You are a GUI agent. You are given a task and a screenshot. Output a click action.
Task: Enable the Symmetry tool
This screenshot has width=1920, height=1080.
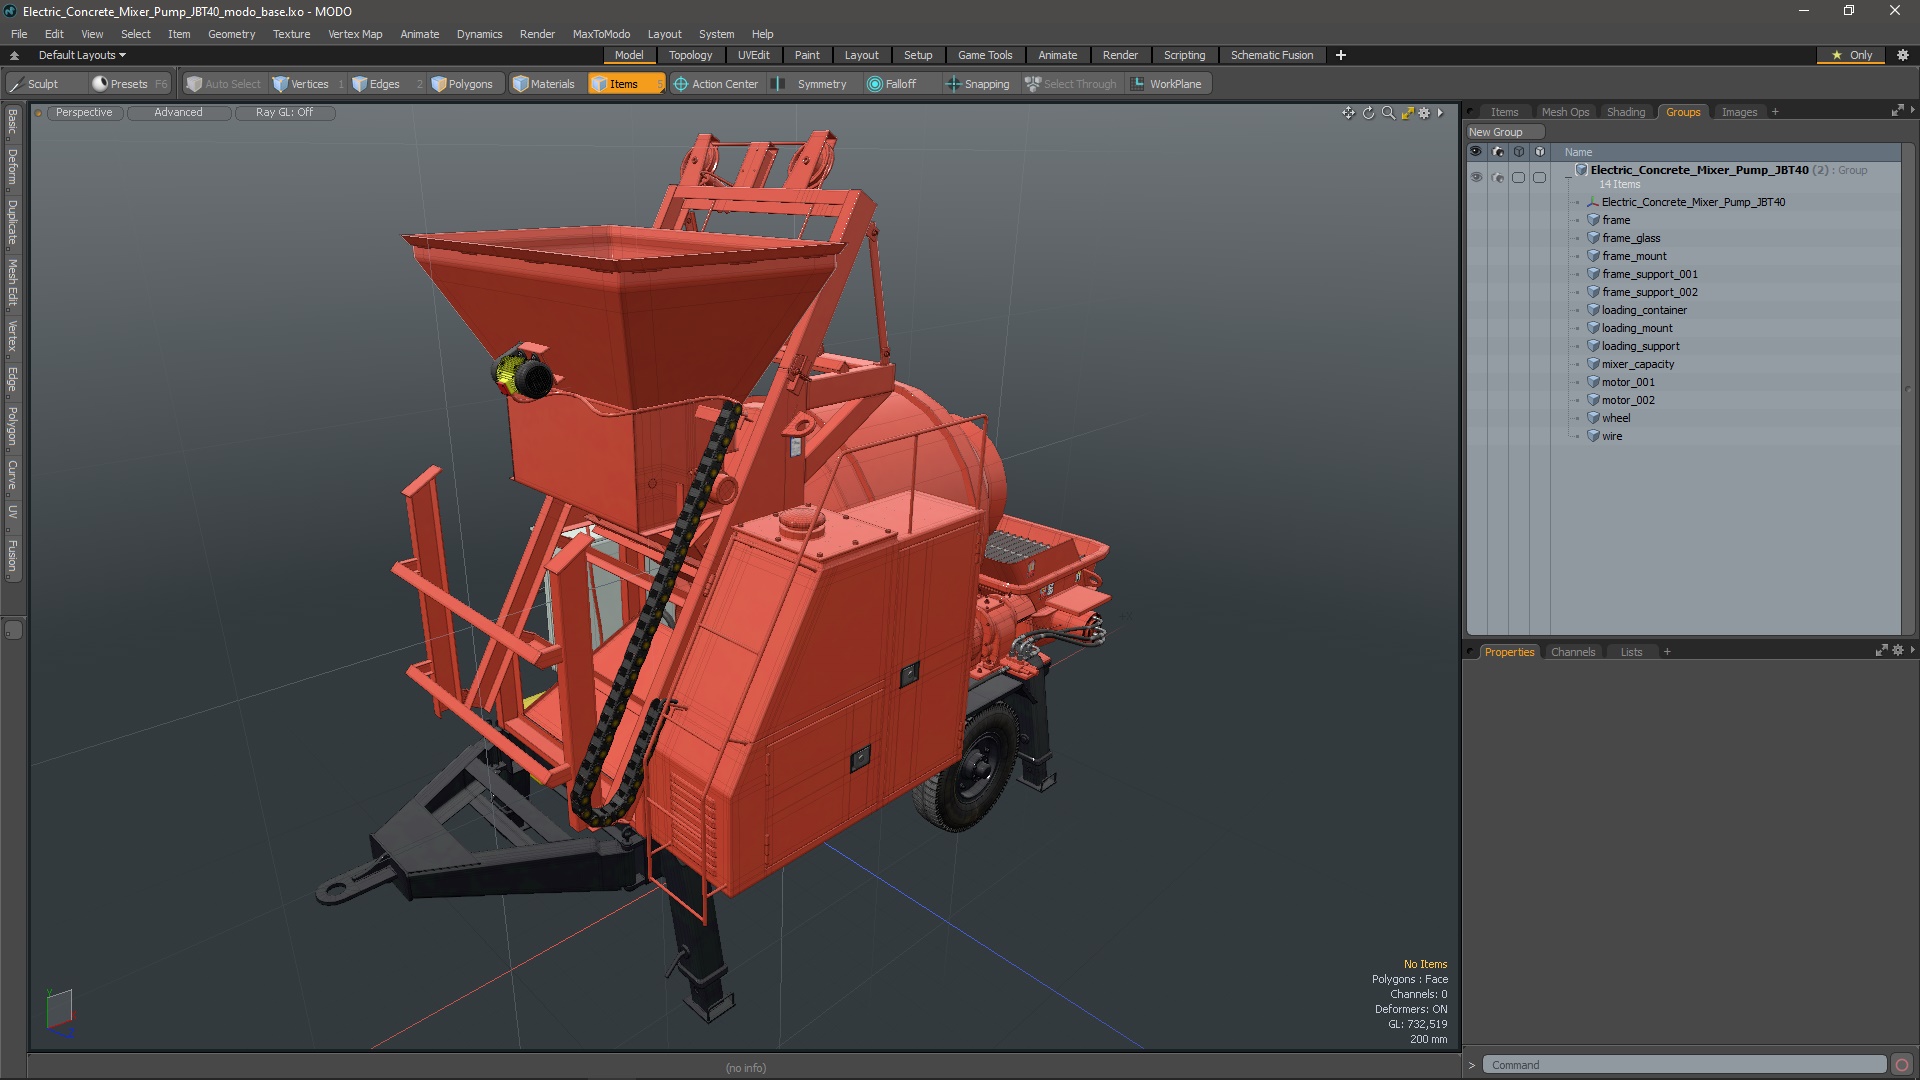click(813, 84)
